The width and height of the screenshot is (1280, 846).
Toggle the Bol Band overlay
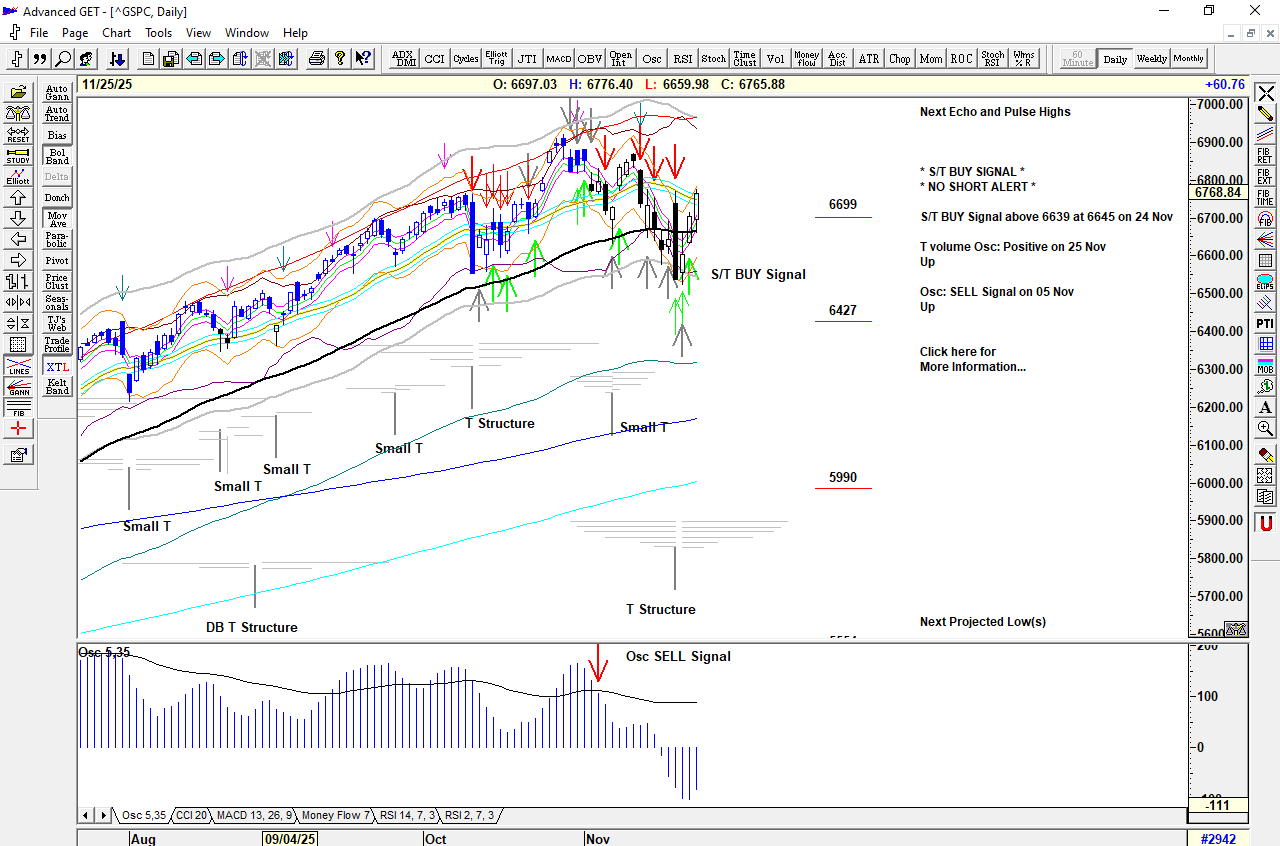[57, 156]
